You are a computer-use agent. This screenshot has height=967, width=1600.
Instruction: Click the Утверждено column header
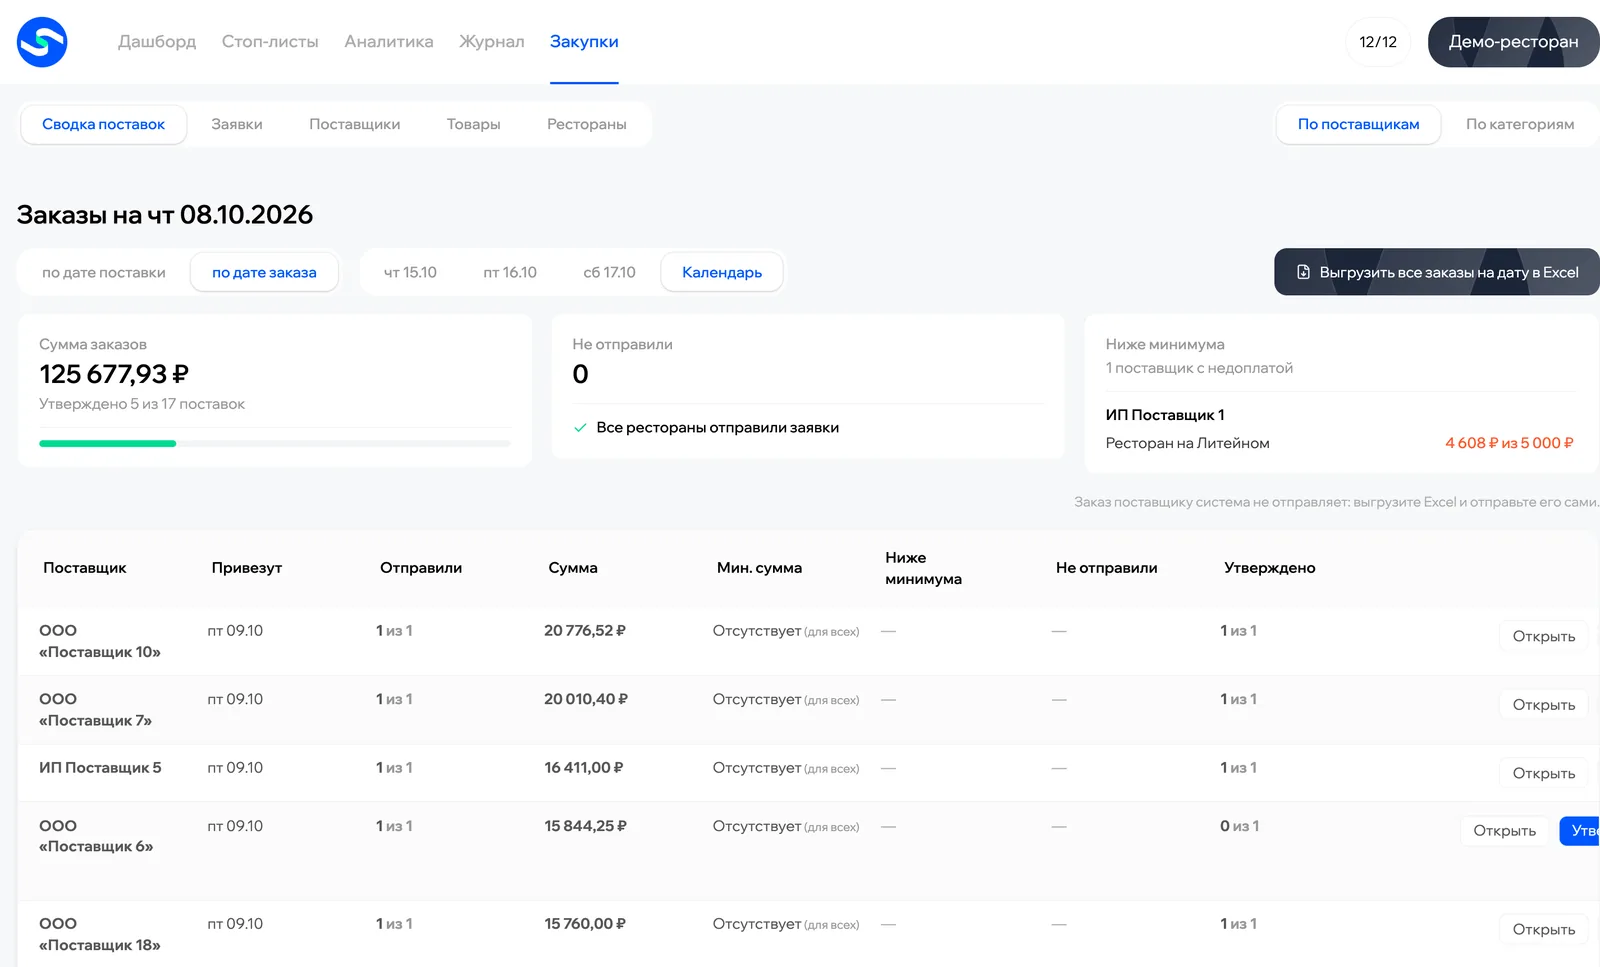tap(1270, 568)
